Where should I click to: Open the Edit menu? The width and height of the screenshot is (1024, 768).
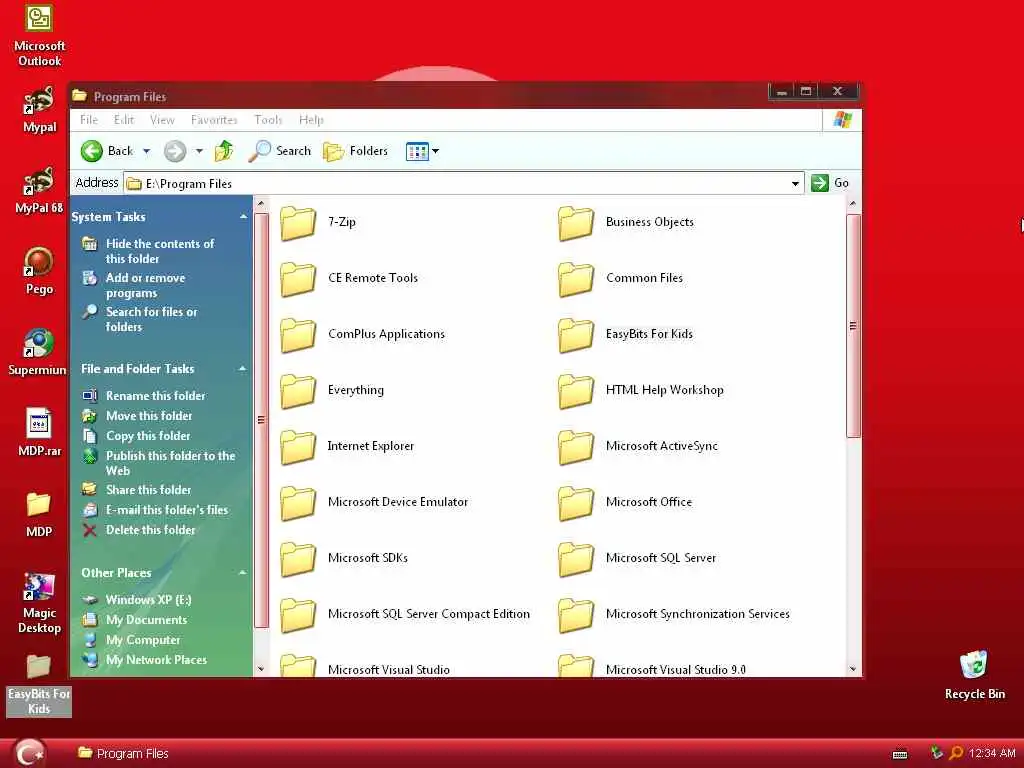click(123, 120)
